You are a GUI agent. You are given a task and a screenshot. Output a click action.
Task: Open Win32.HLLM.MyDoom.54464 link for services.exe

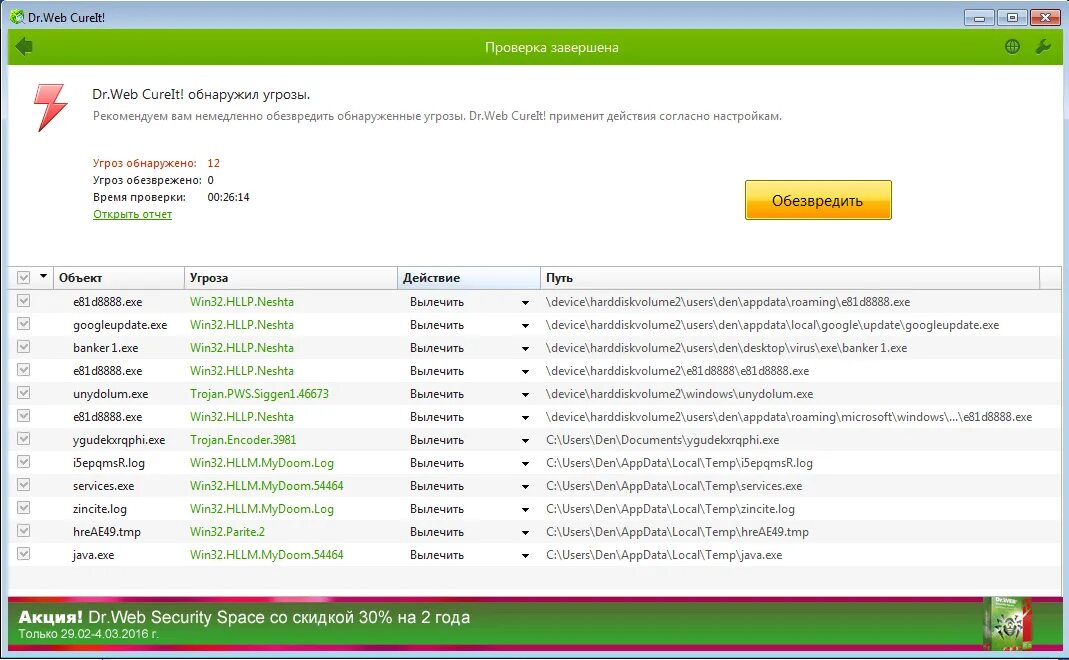[x=267, y=485]
